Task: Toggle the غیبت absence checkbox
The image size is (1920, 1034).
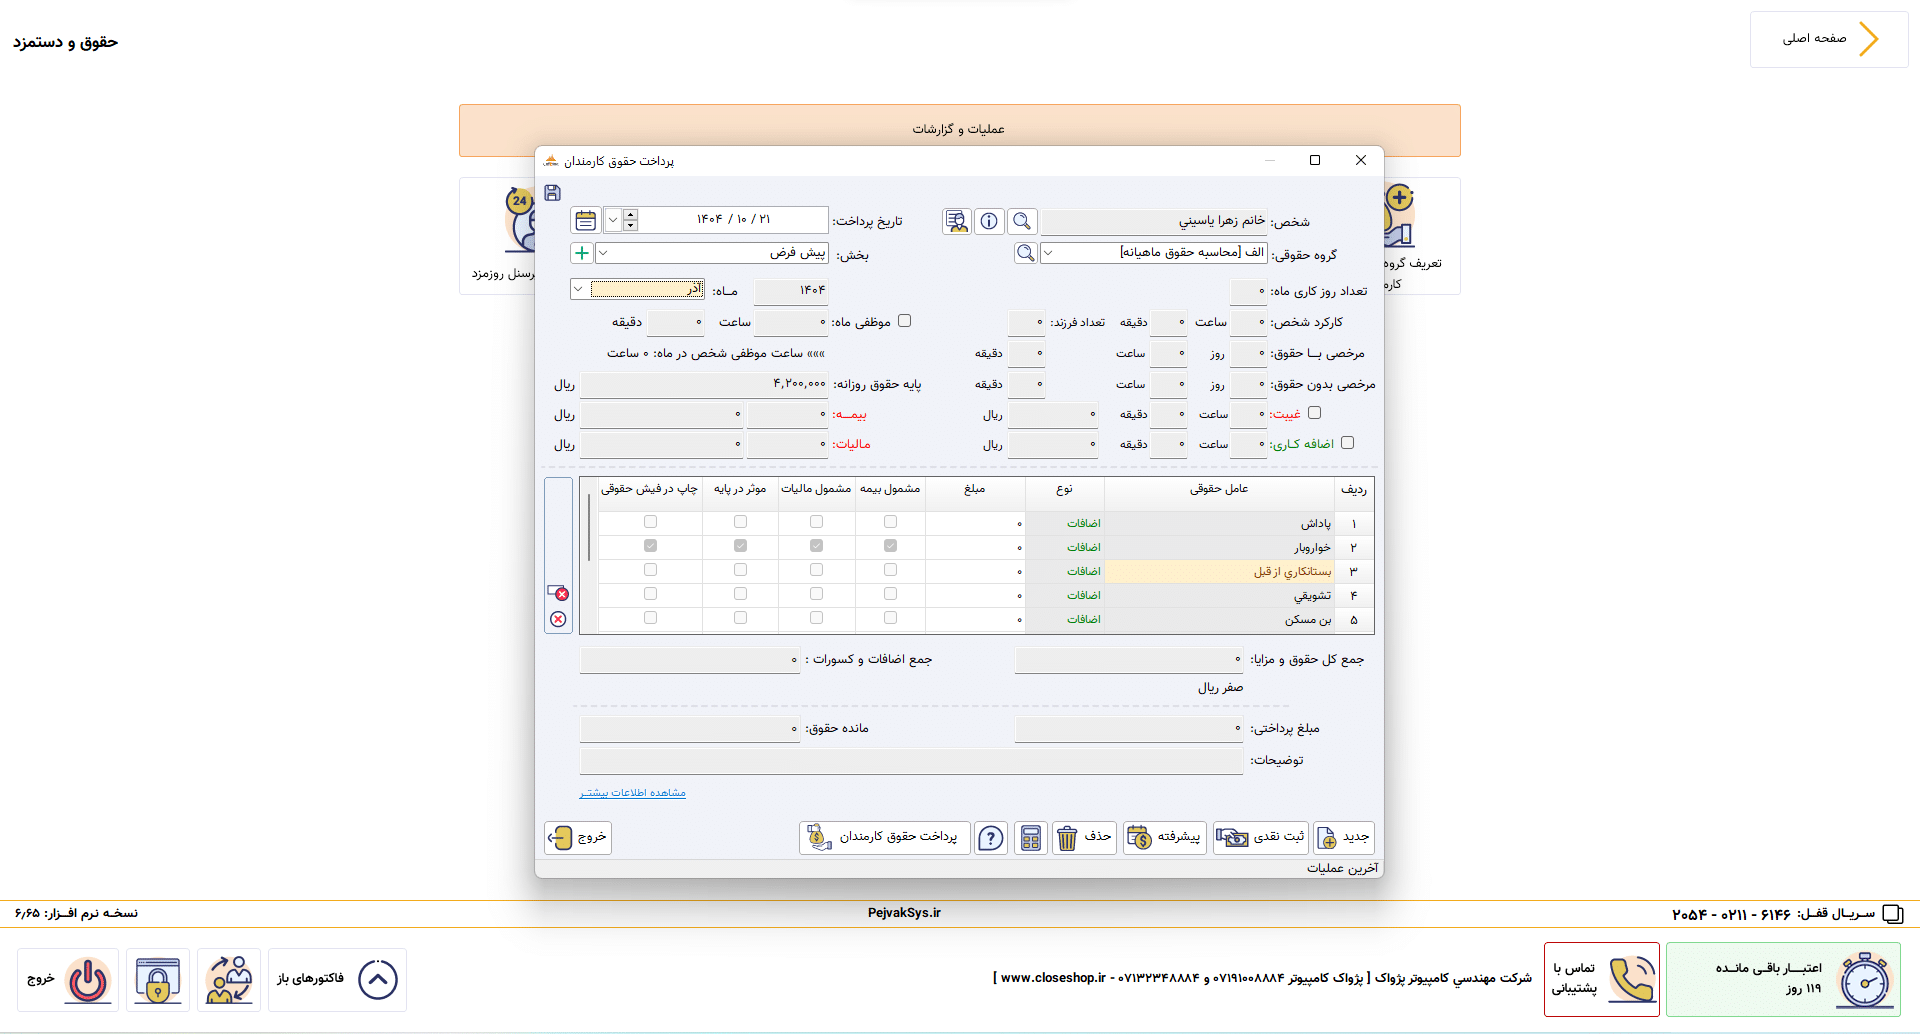Action: (1314, 412)
